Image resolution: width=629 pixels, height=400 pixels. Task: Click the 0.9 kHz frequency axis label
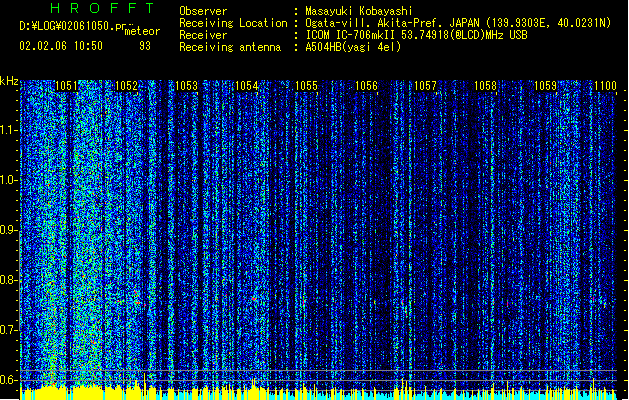tap(9, 230)
